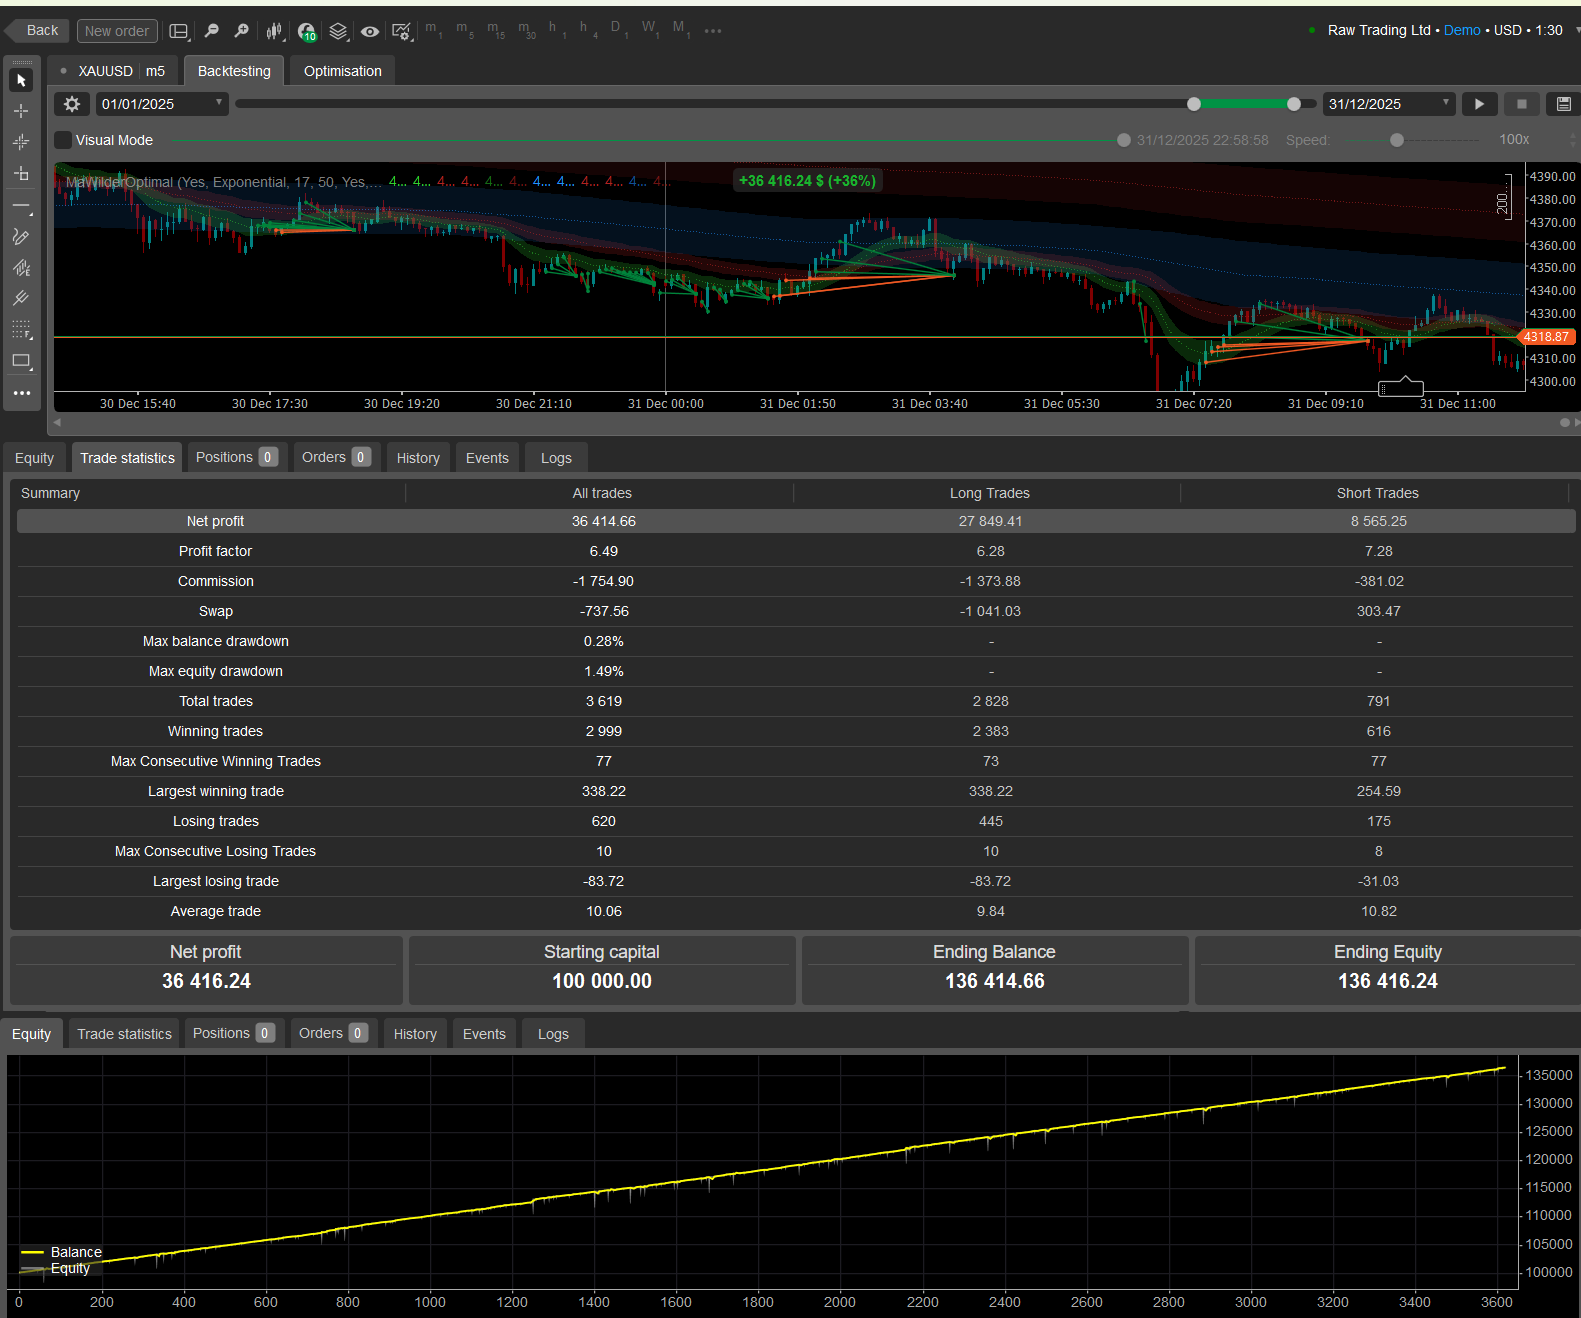Open backtesting settings gear icon

(x=72, y=104)
